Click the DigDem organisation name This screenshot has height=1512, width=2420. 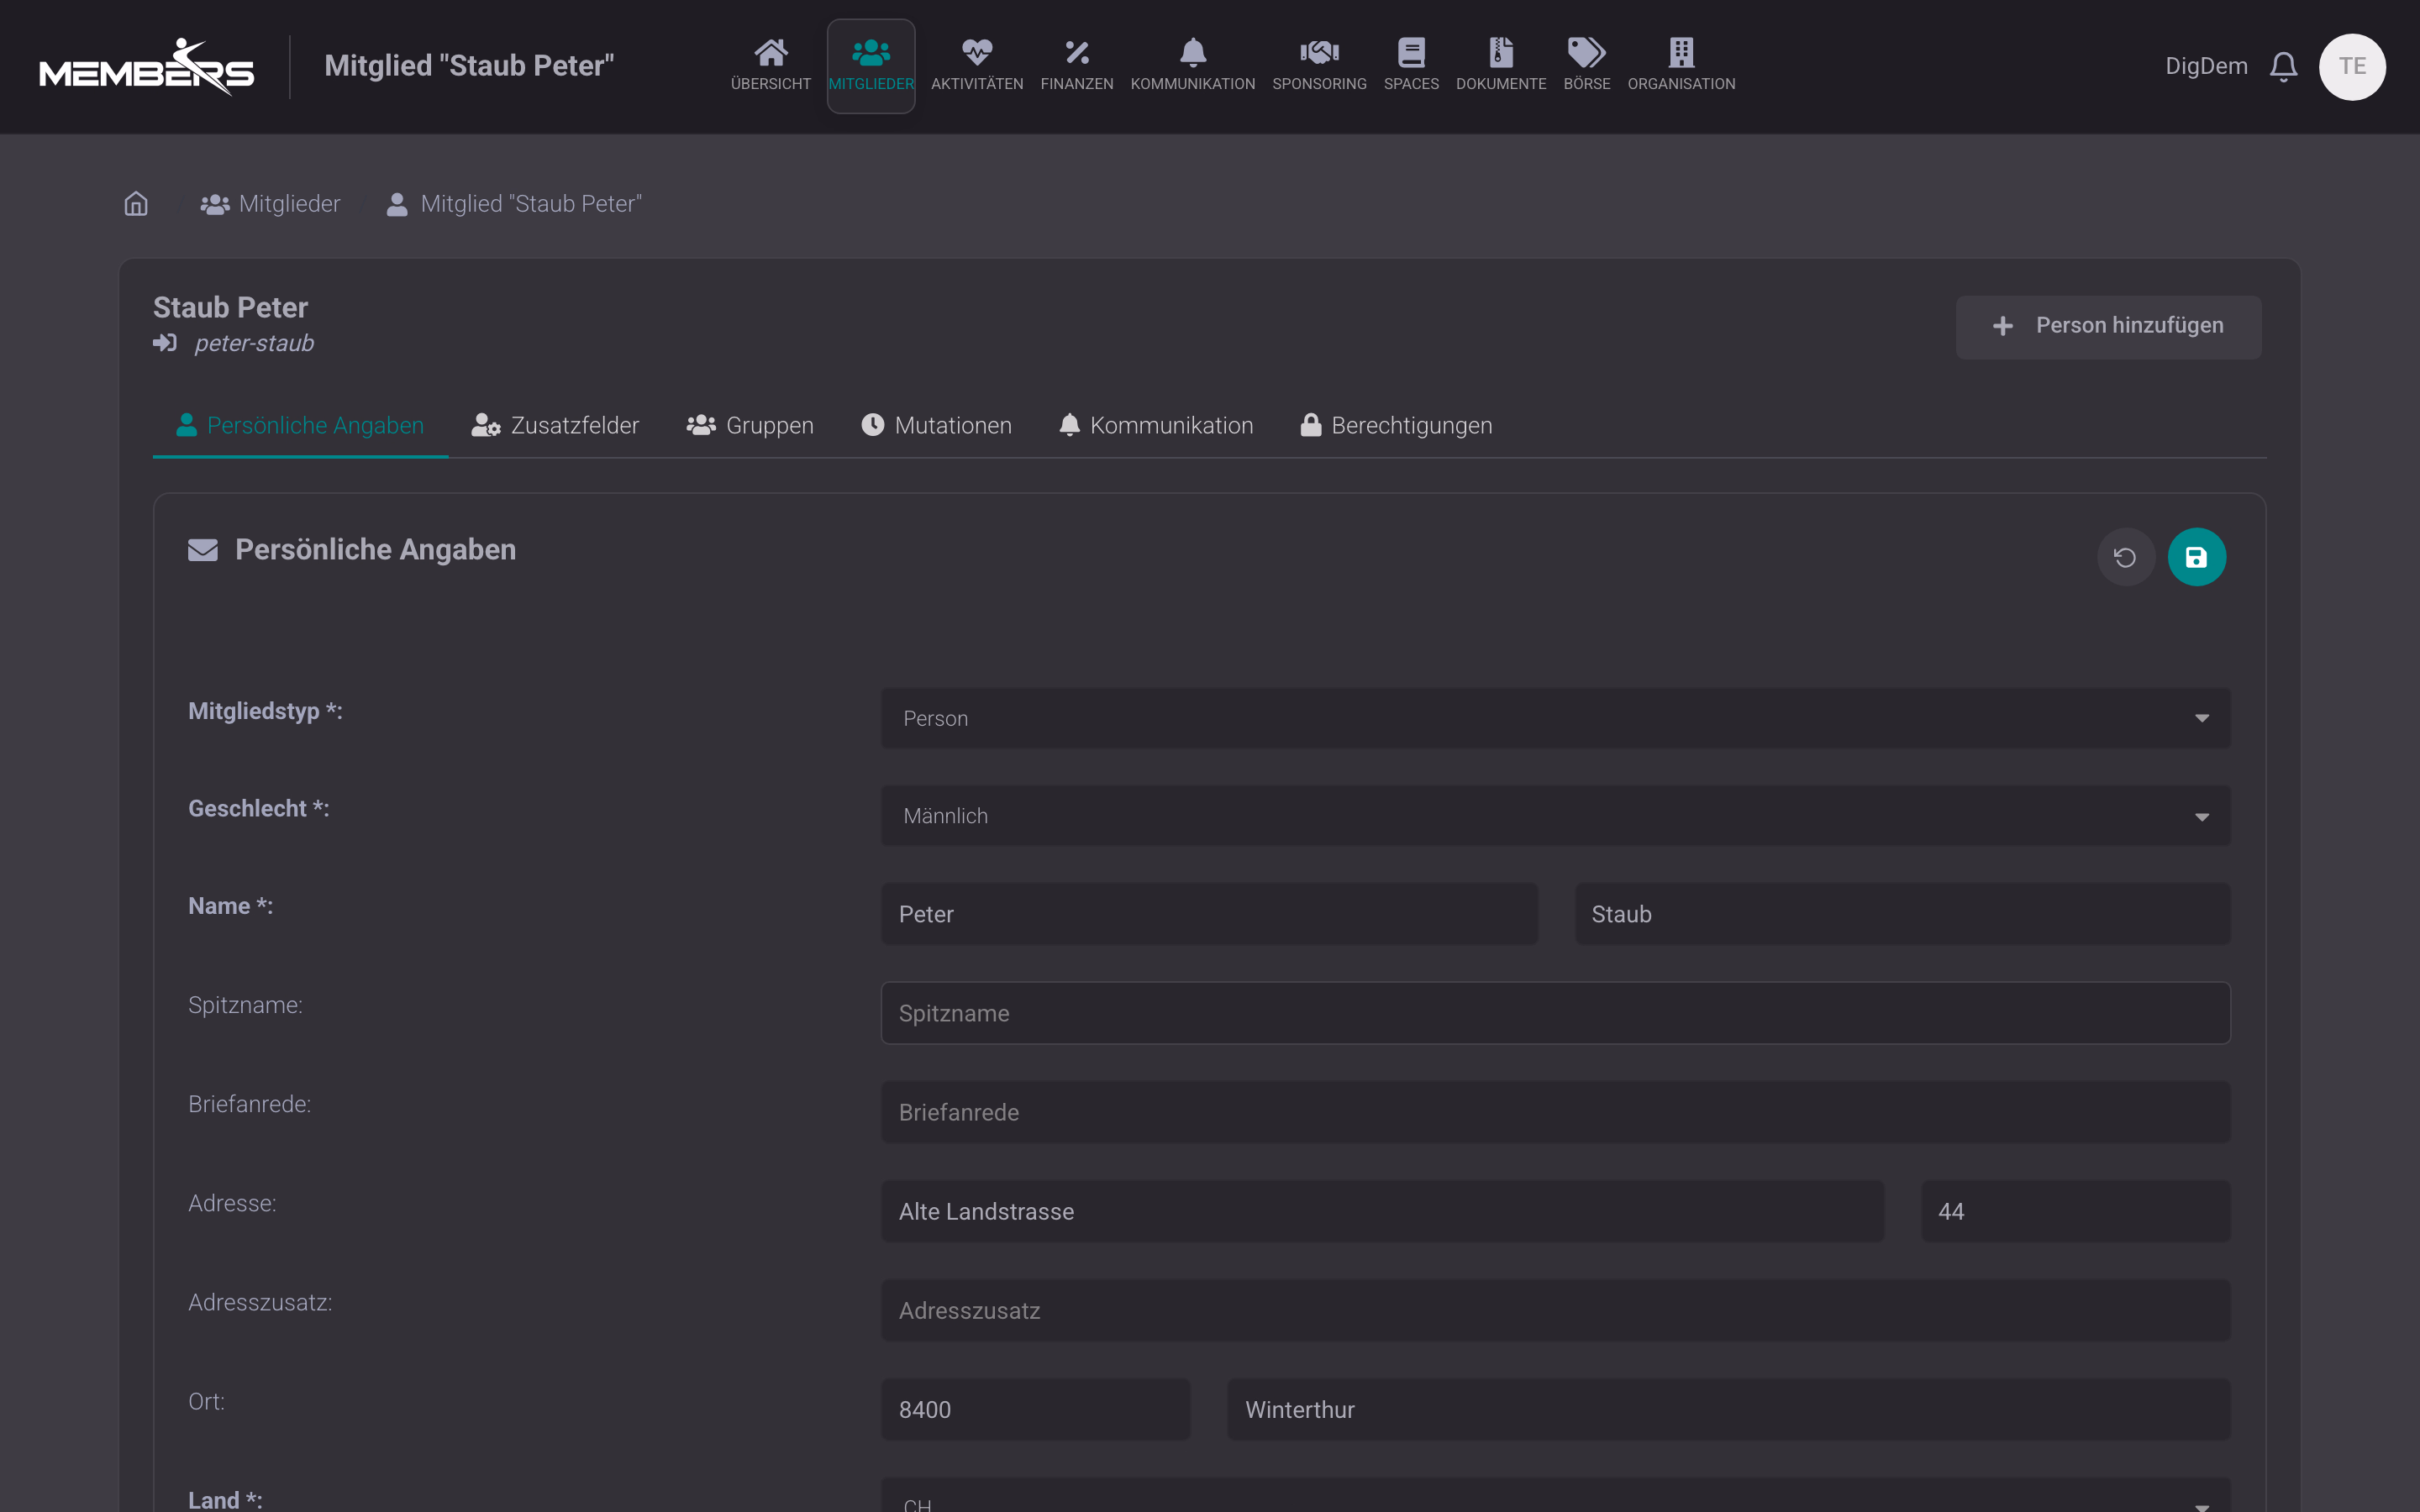[x=2206, y=67]
